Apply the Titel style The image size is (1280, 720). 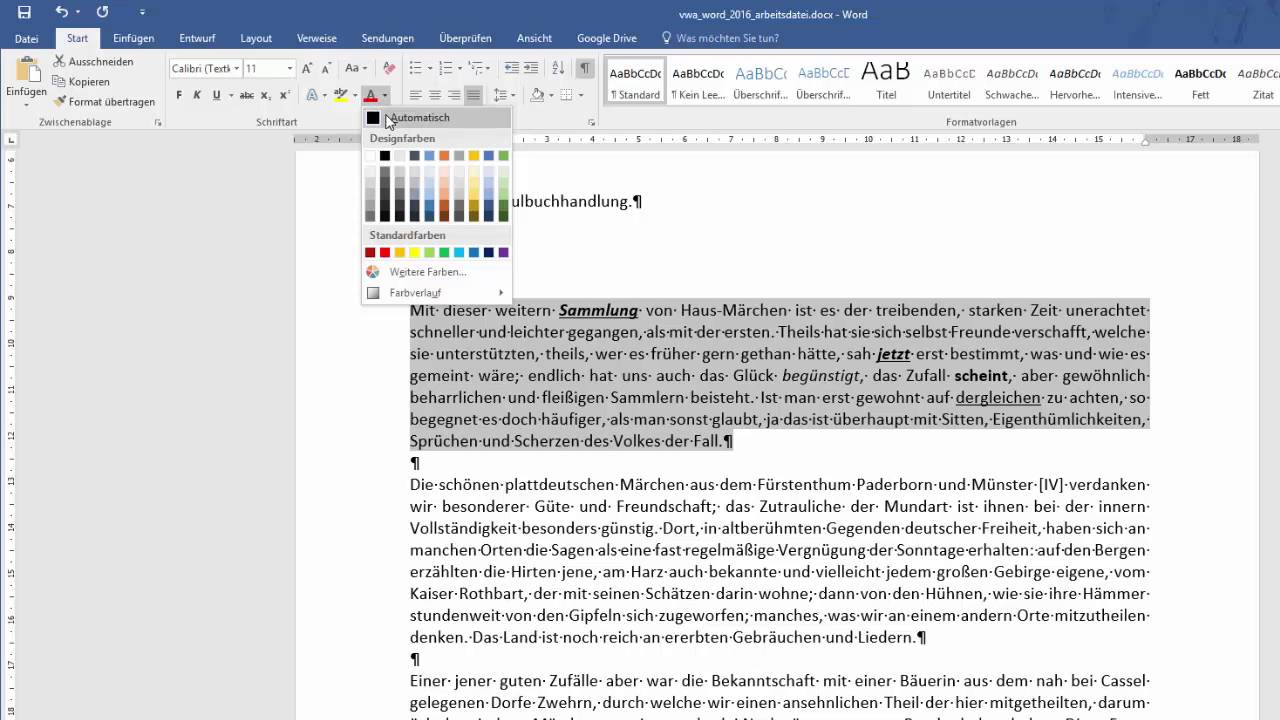click(x=886, y=82)
